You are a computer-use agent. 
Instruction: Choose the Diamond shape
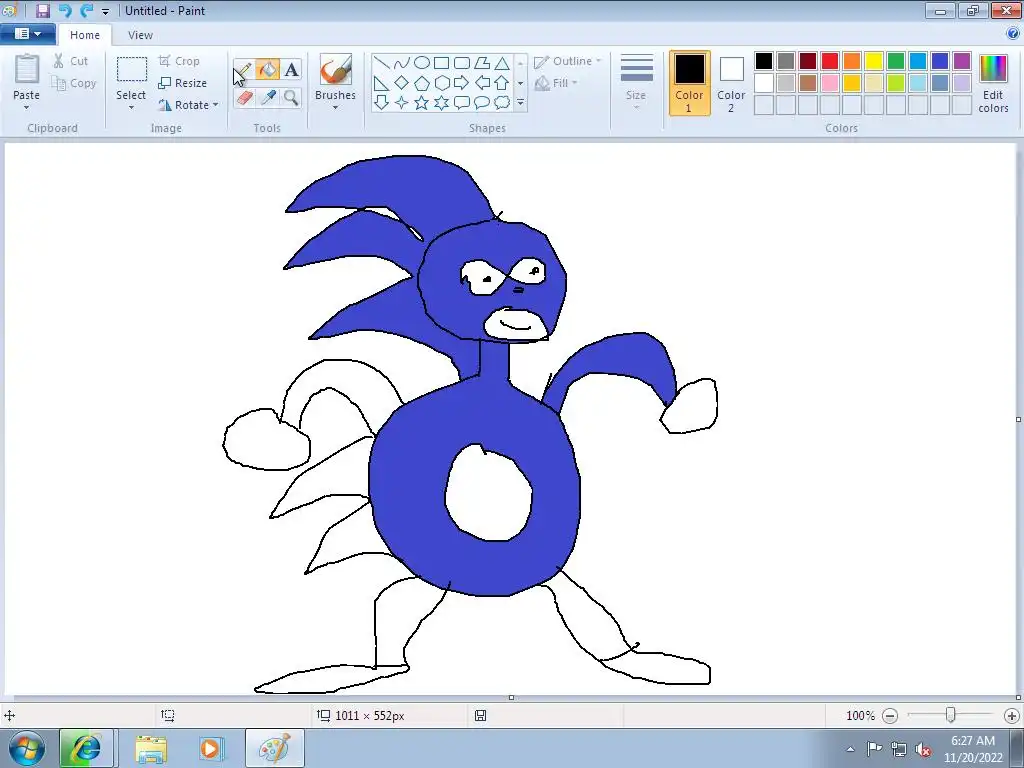[402, 83]
